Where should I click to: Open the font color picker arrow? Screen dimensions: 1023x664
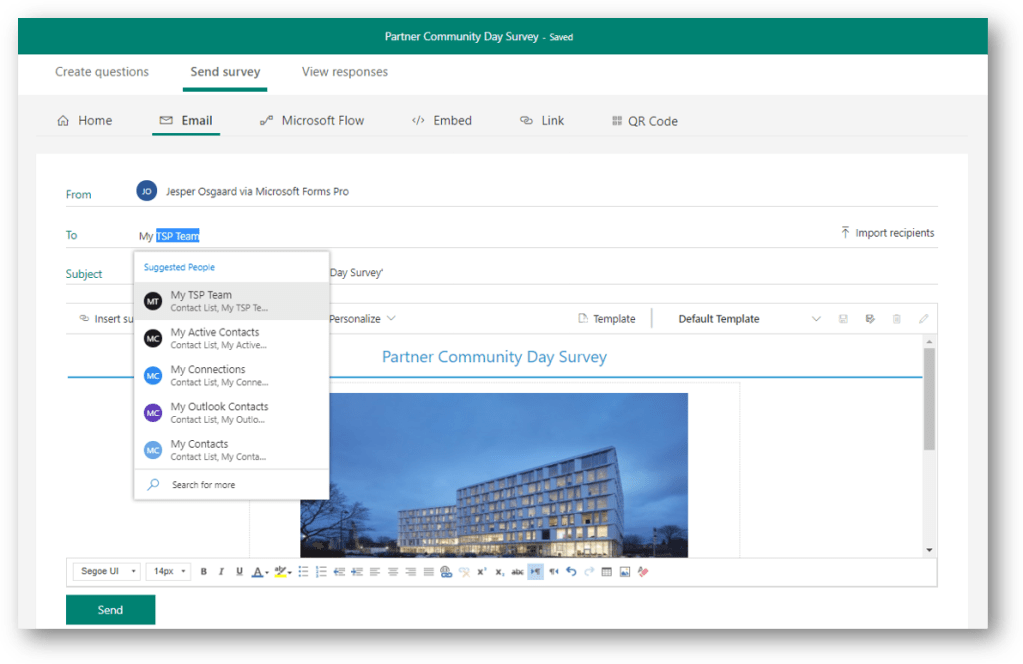267,573
